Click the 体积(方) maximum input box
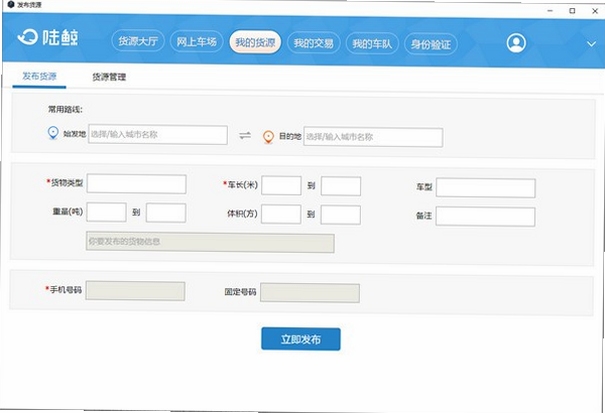 pos(341,215)
